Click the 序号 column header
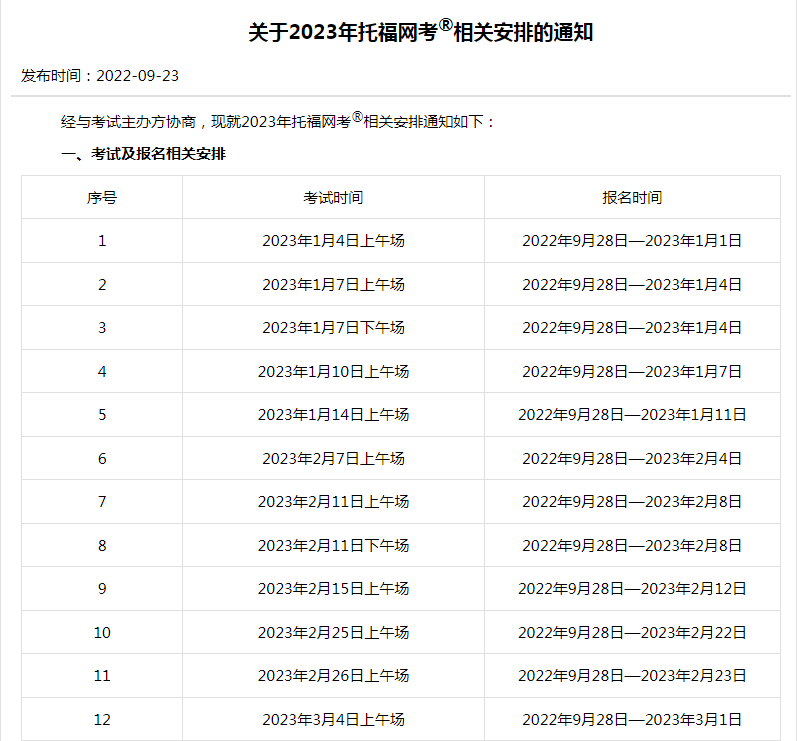The height and width of the screenshot is (741, 797). point(102,198)
